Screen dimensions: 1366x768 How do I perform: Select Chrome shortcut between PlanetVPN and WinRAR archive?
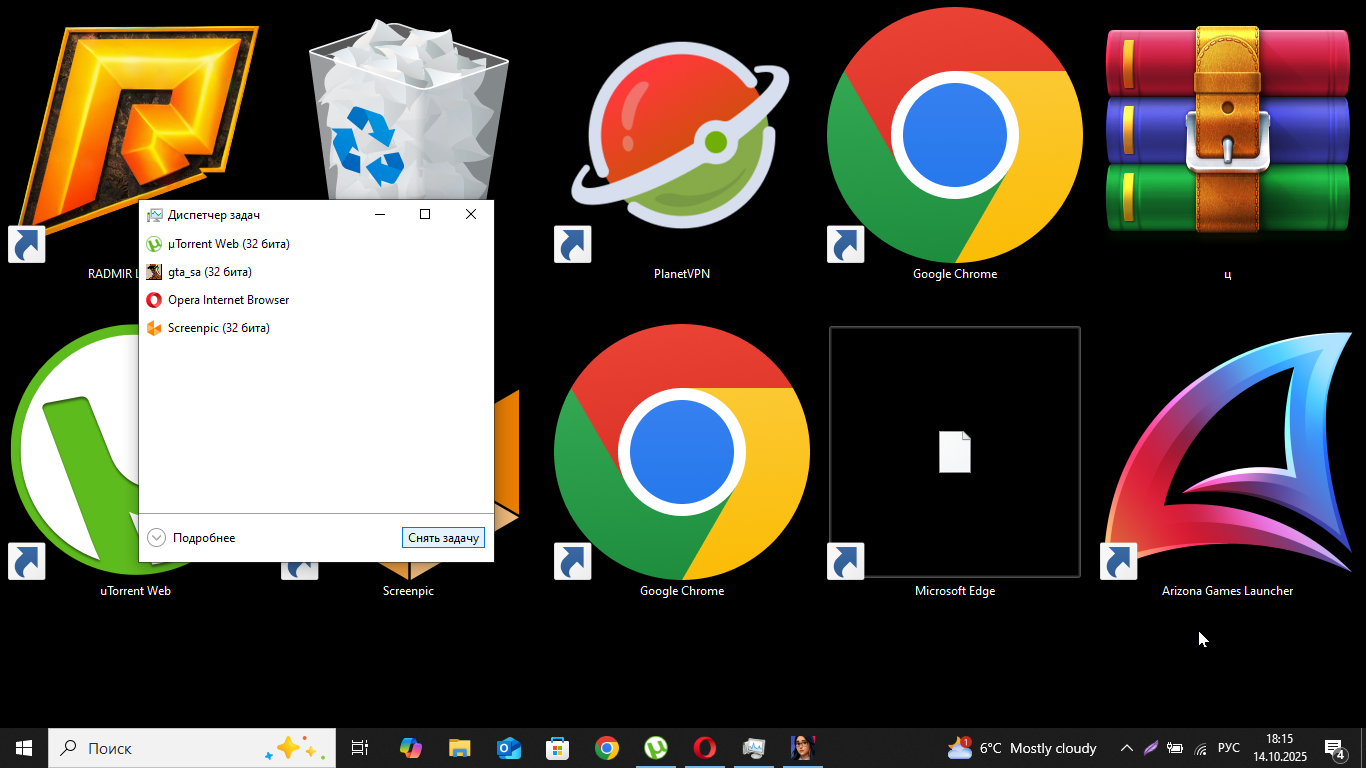click(x=955, y=145)
